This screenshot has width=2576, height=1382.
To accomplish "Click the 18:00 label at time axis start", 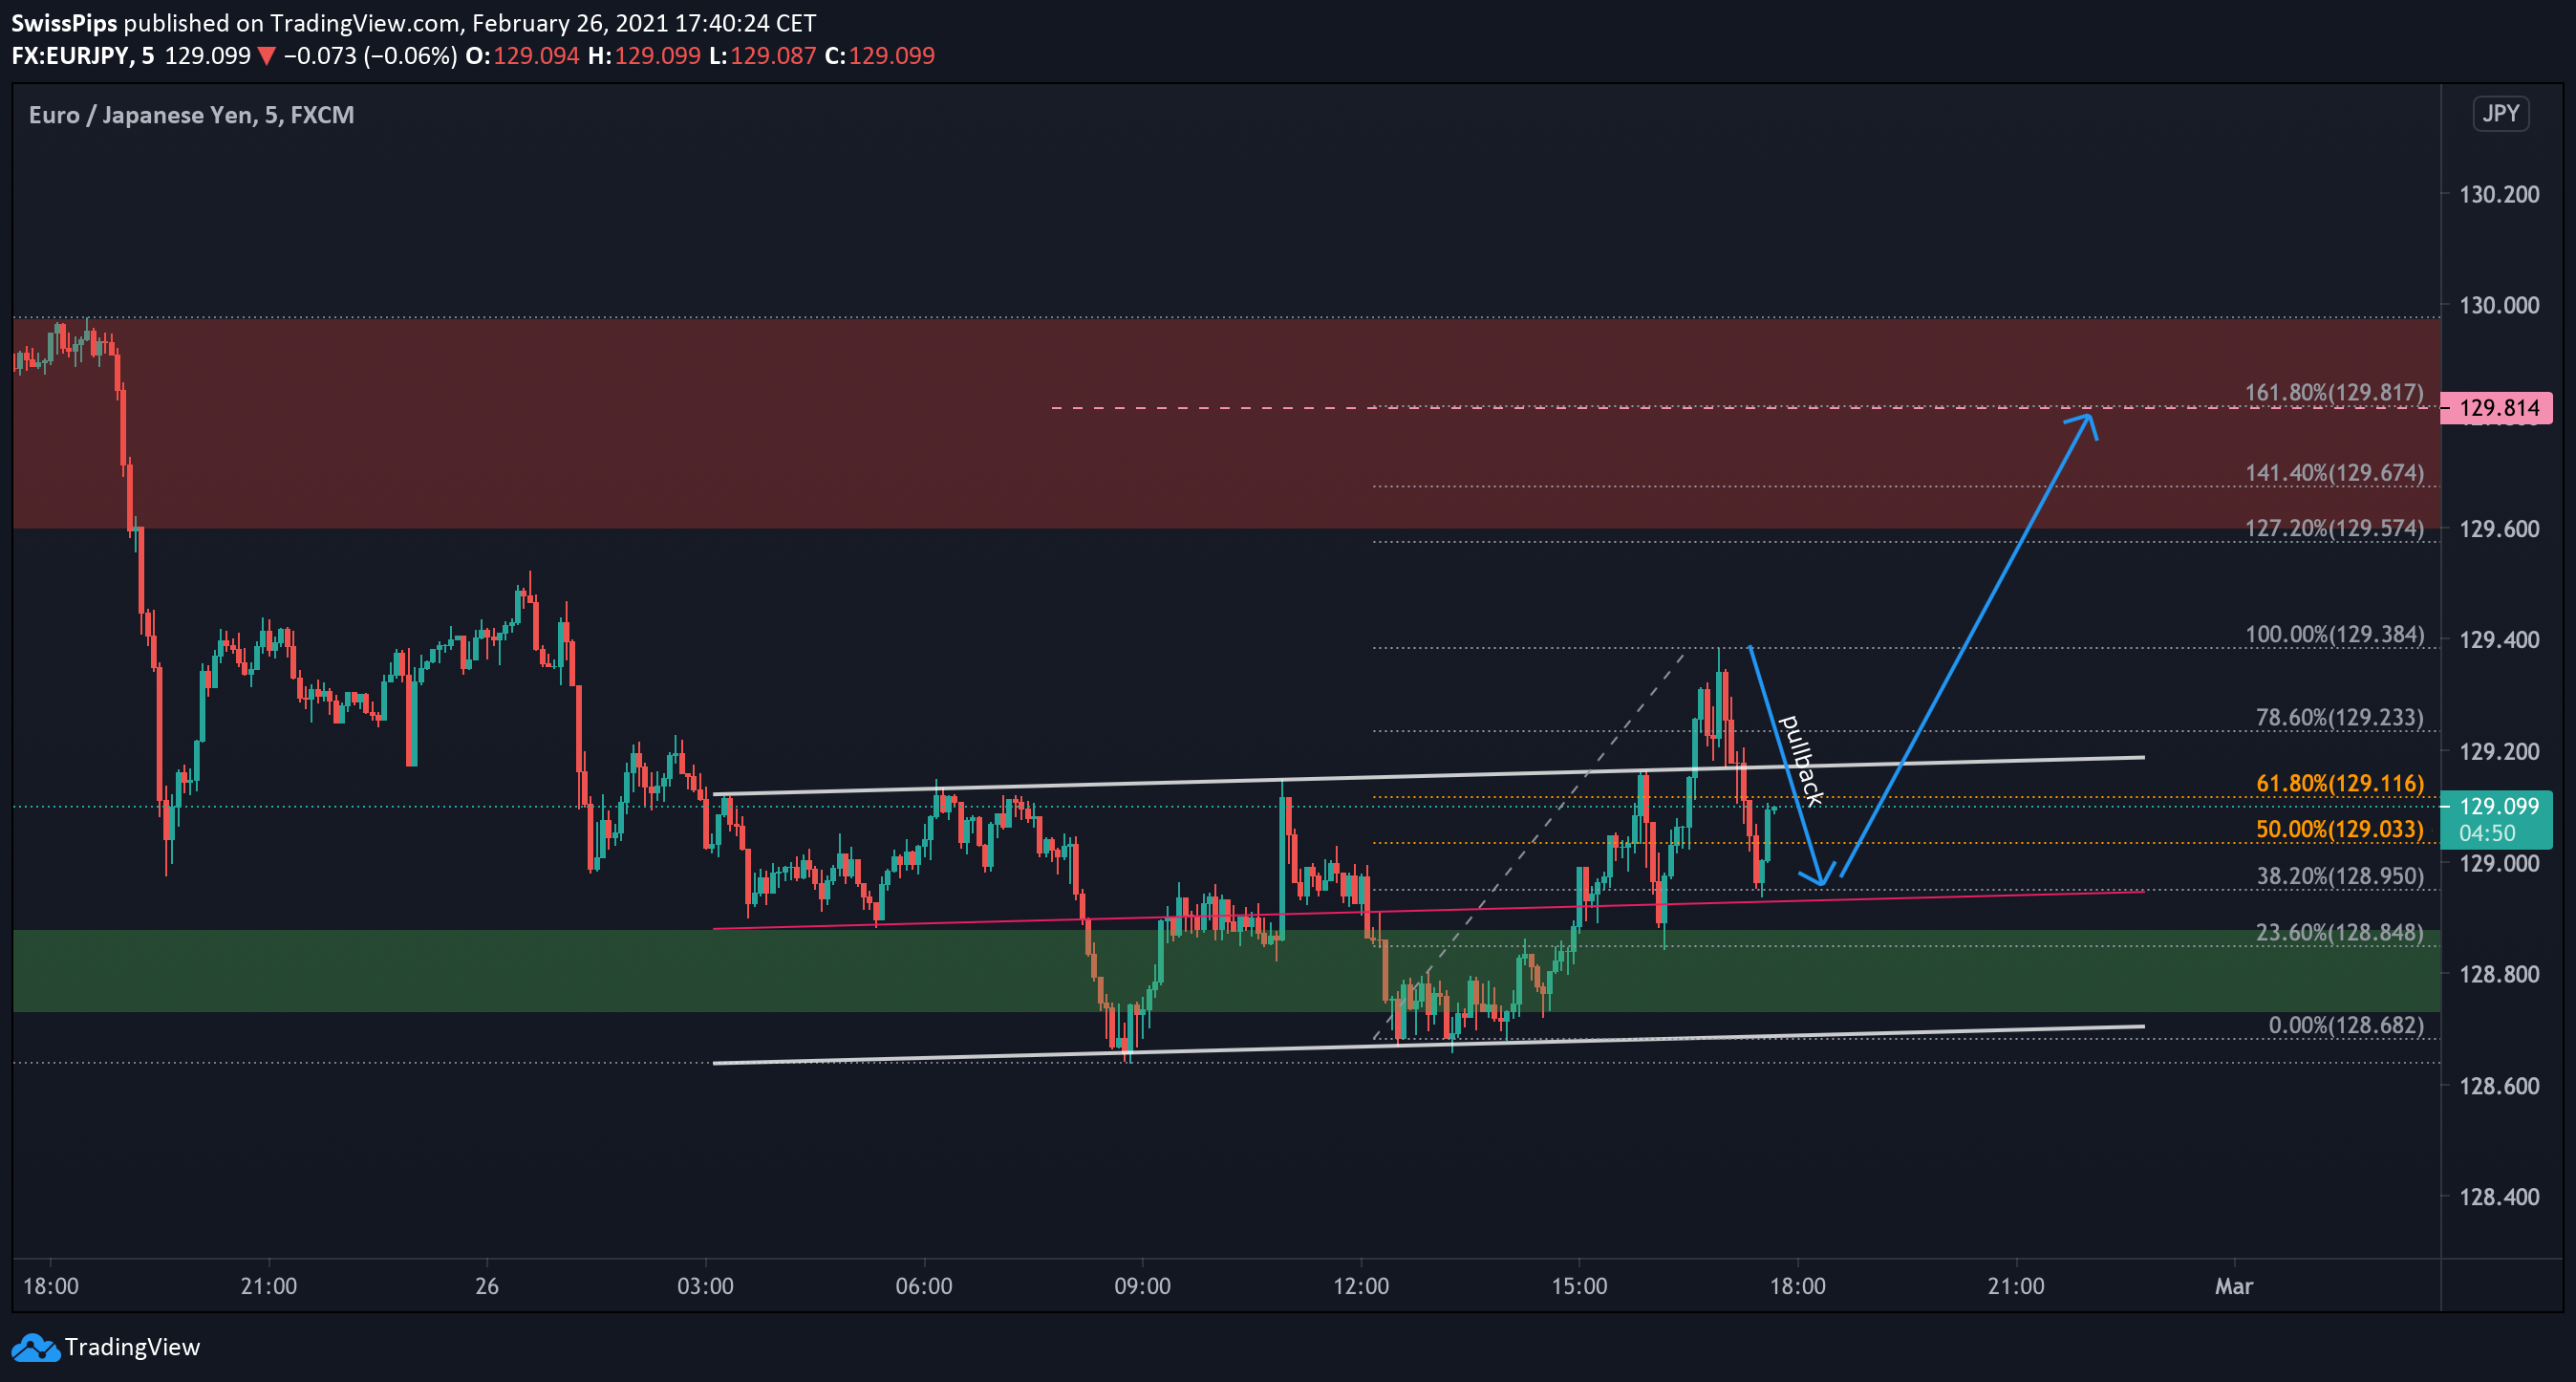I will click(50, 1286).
